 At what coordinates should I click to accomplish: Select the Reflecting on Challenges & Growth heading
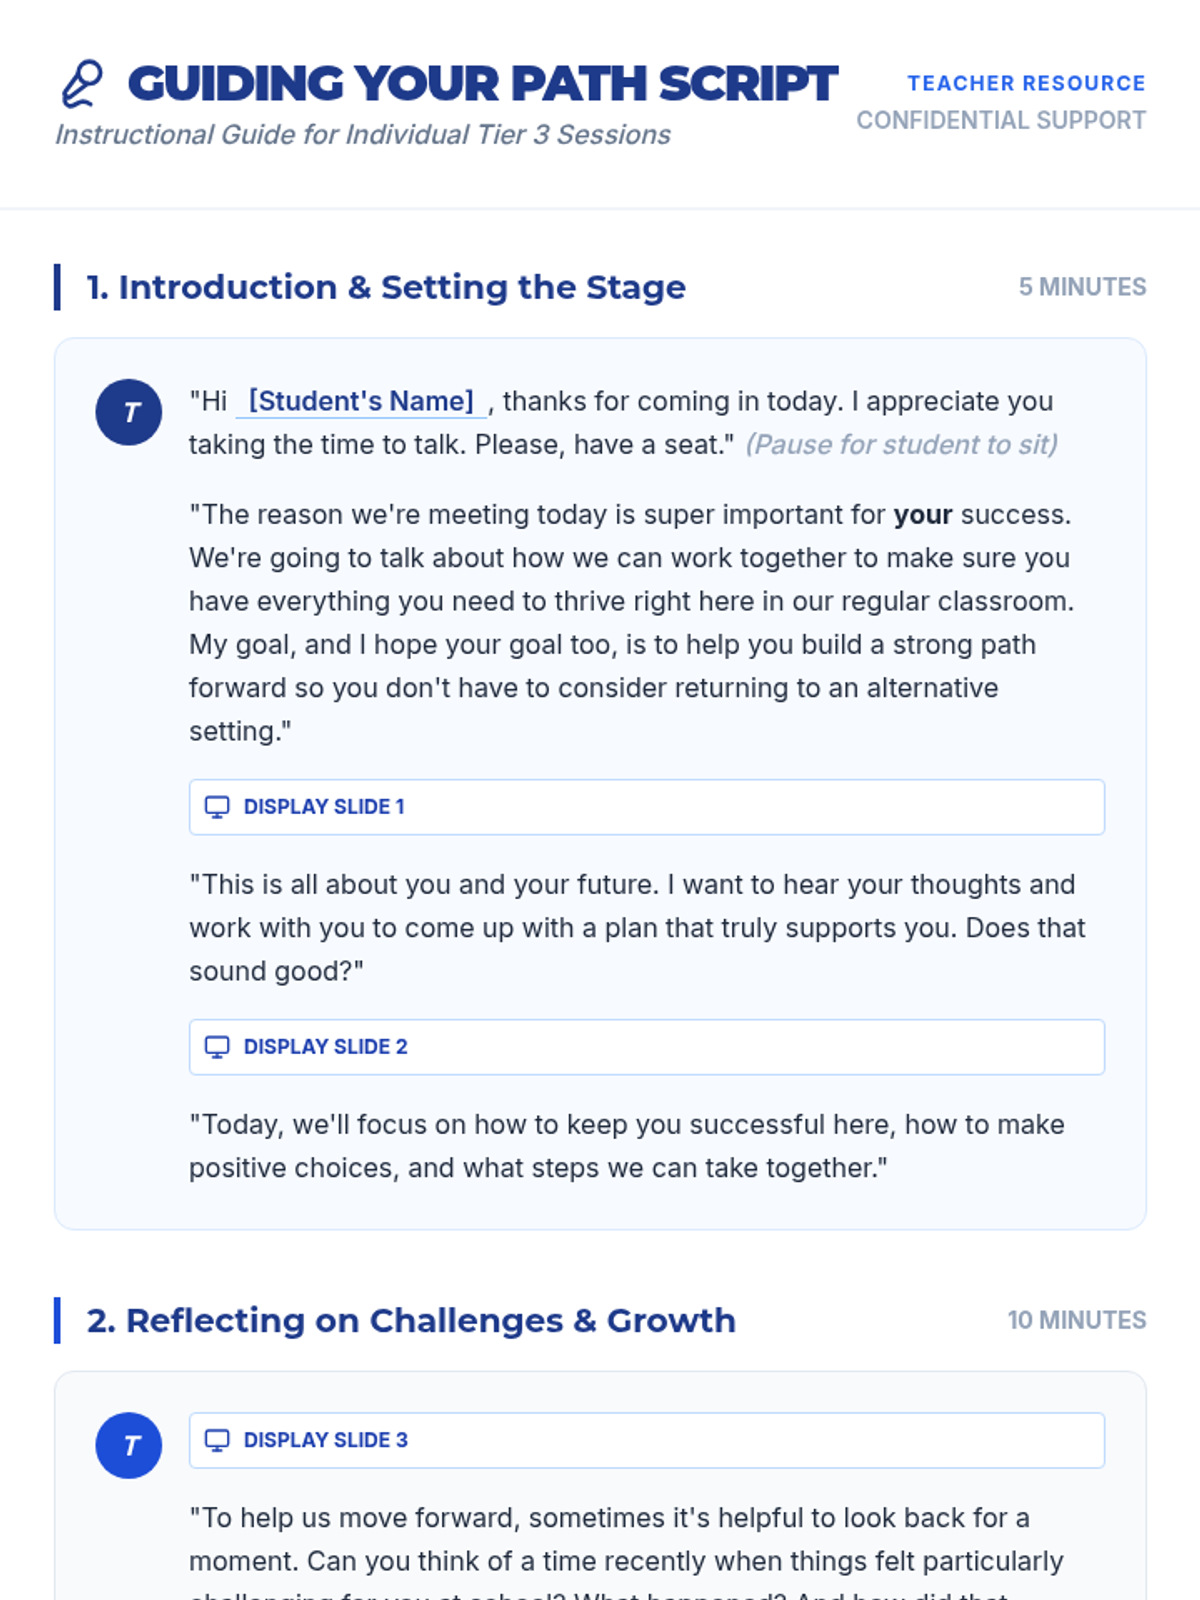(411, 1320)
